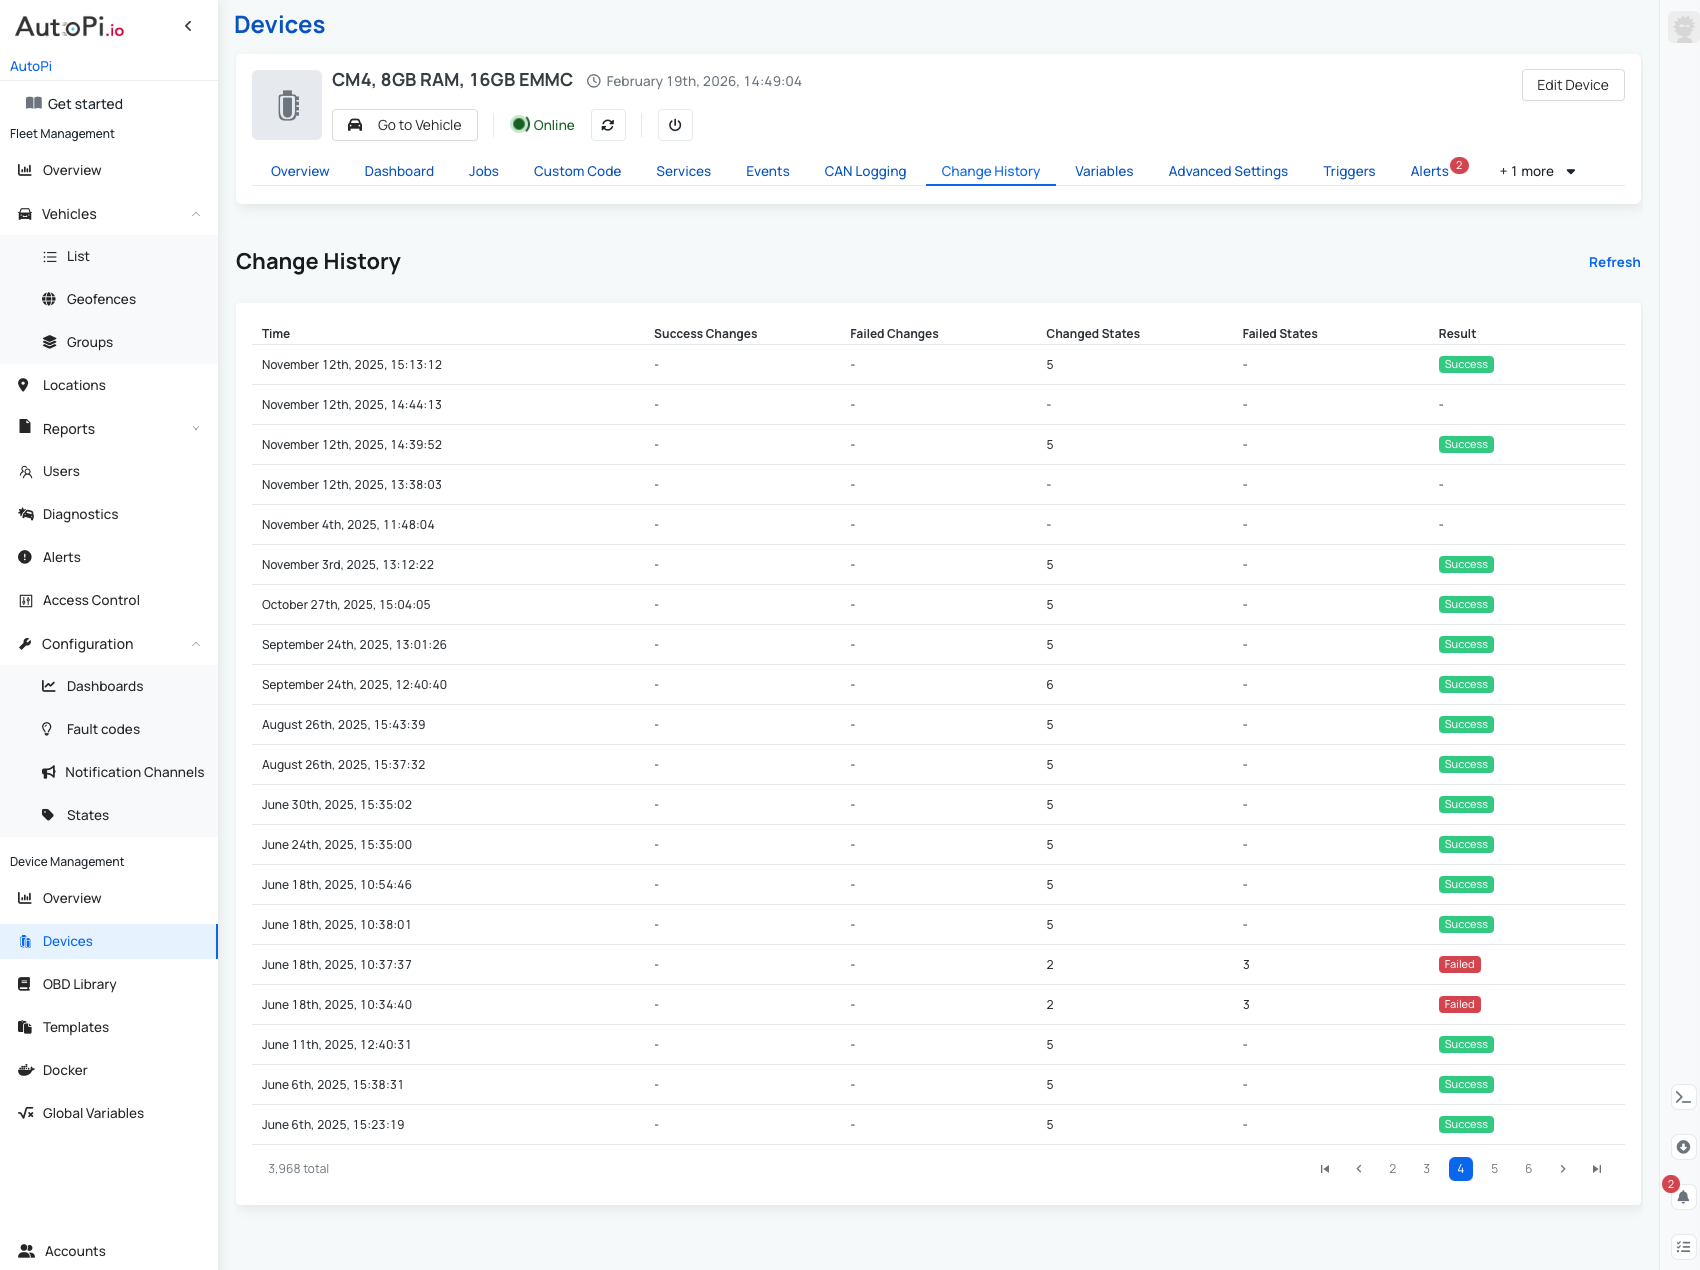
Task: Click the Refresh link
Action: (1614, 262)
